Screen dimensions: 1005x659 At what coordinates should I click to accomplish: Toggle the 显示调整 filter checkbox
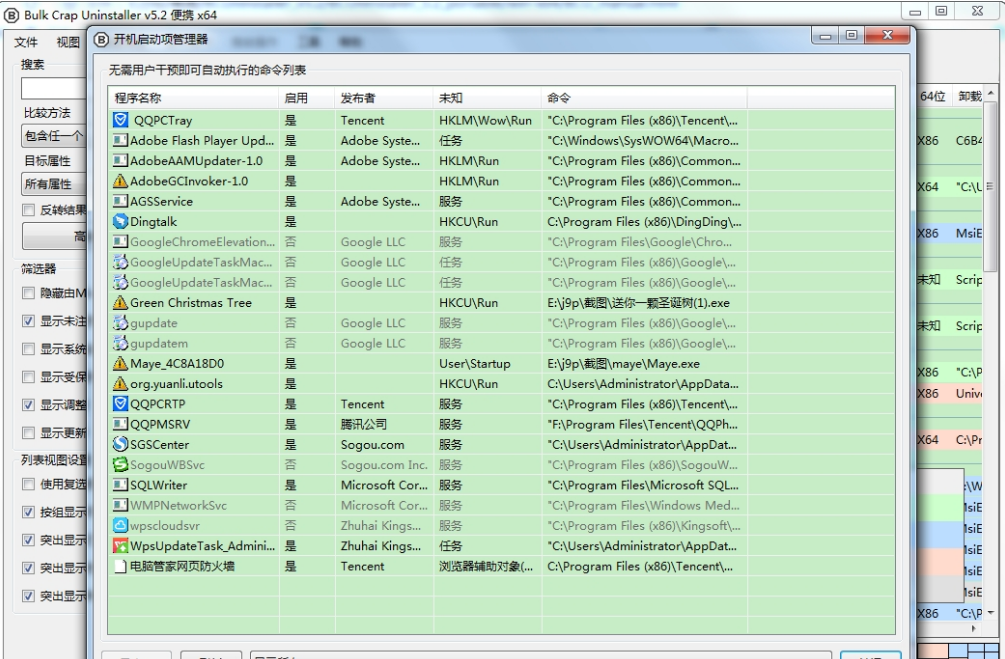(x=28, y=405)
